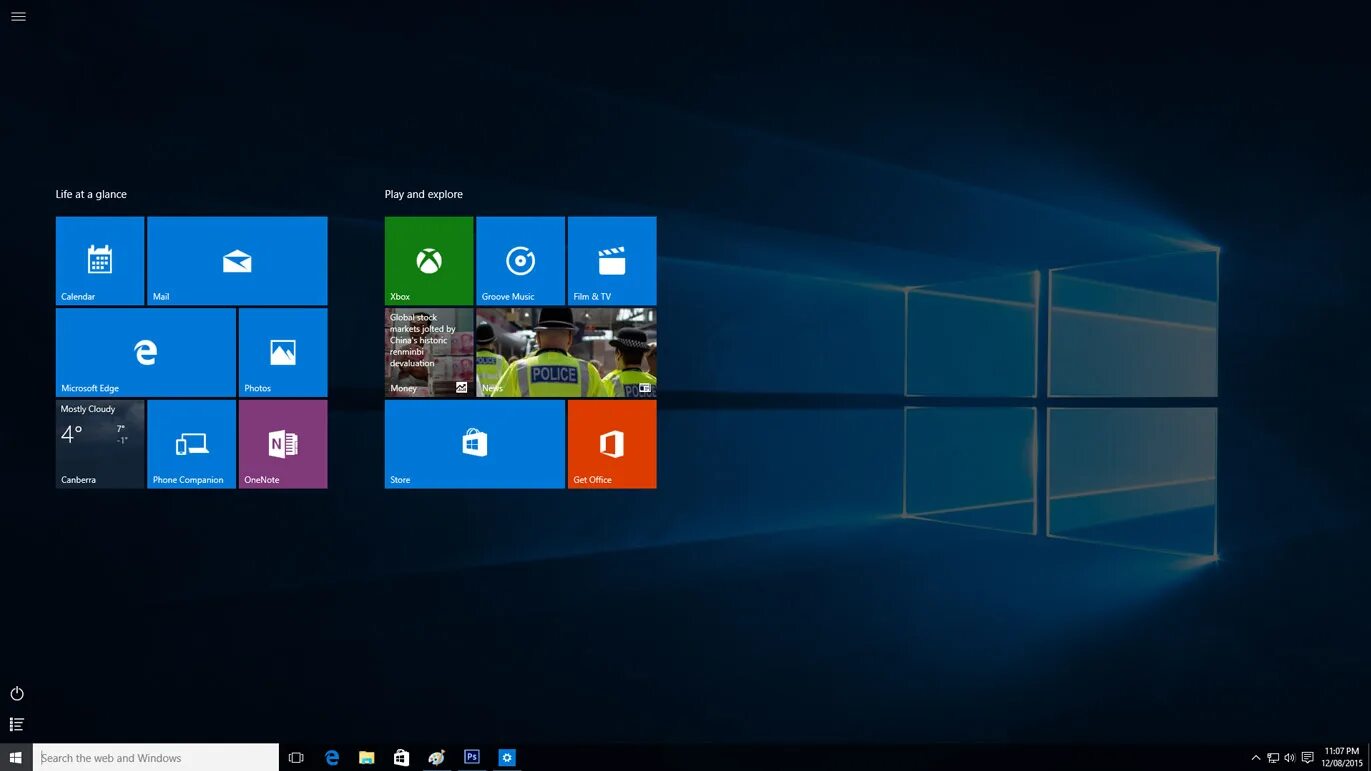Screen dimensions: 1371x771
Task: Click the network icon in system tray
Action: 1273,758
